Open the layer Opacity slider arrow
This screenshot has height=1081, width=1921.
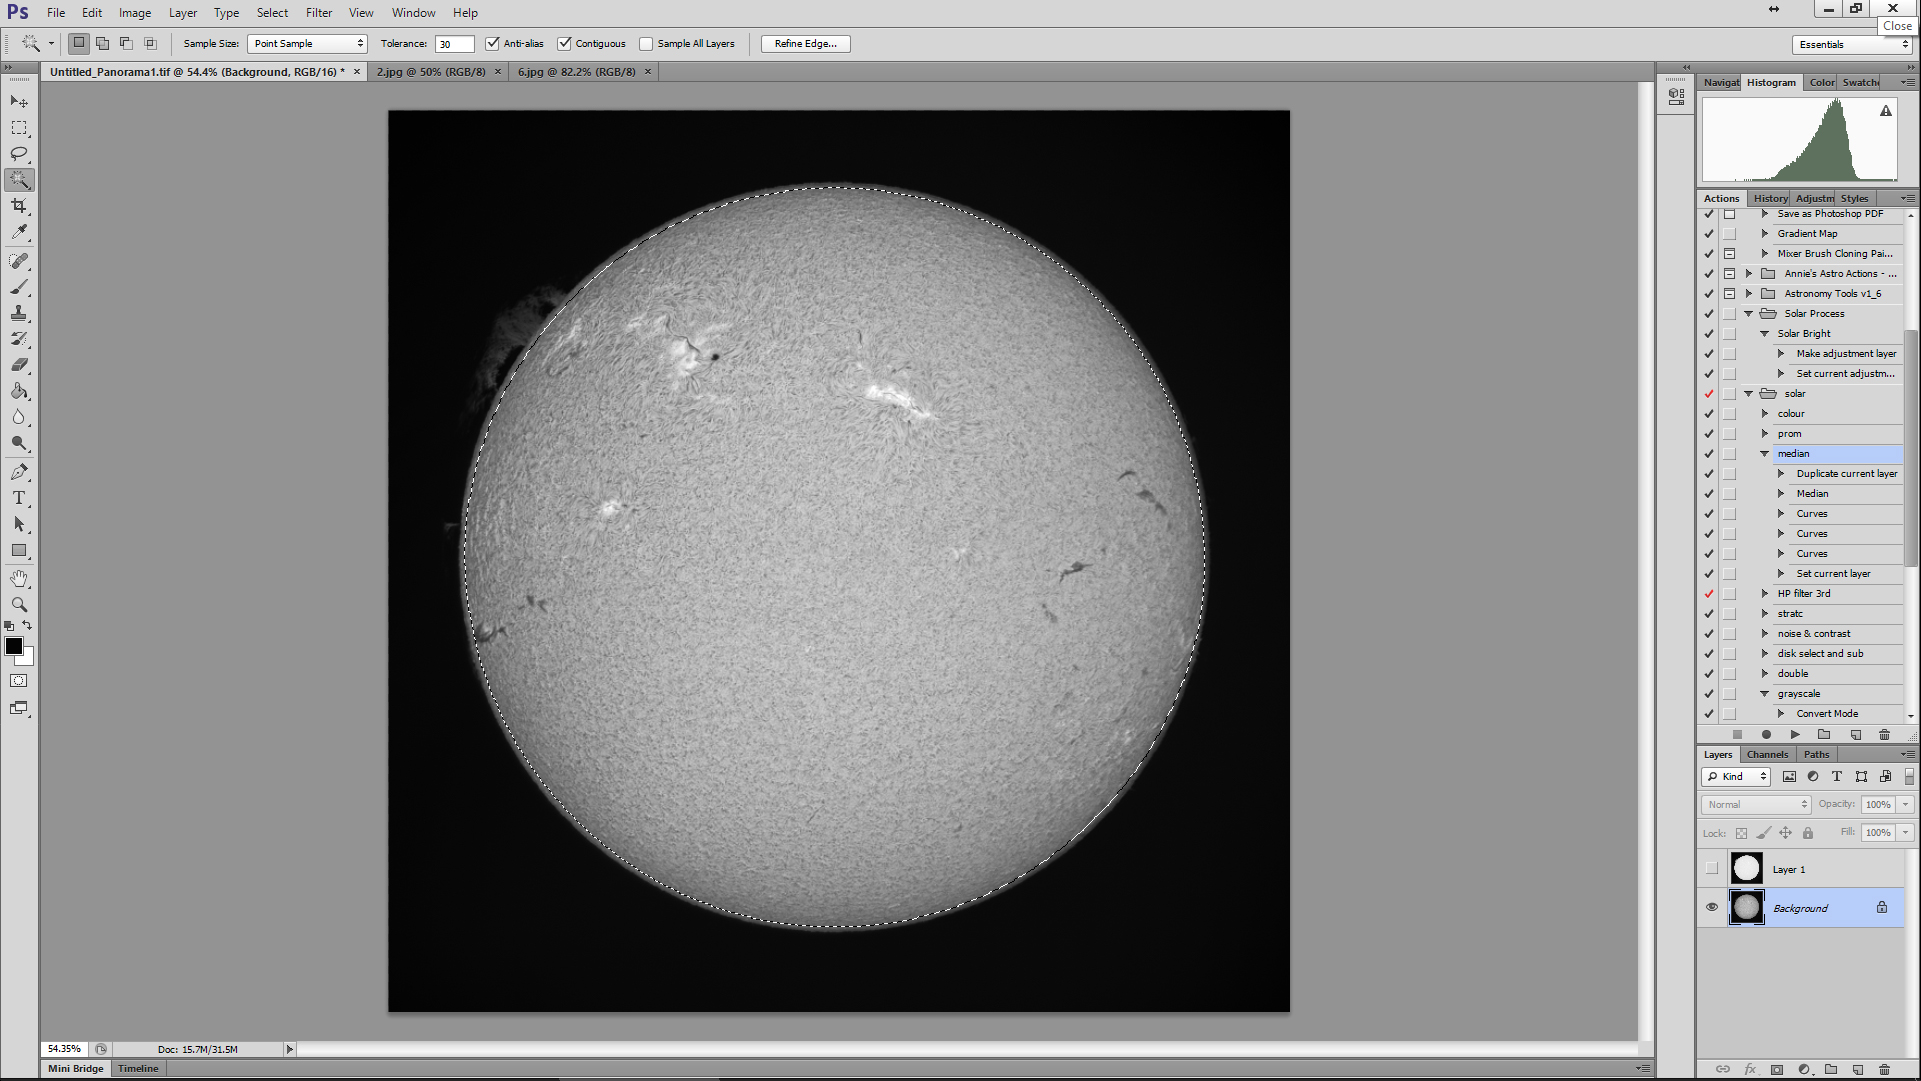1906,804
